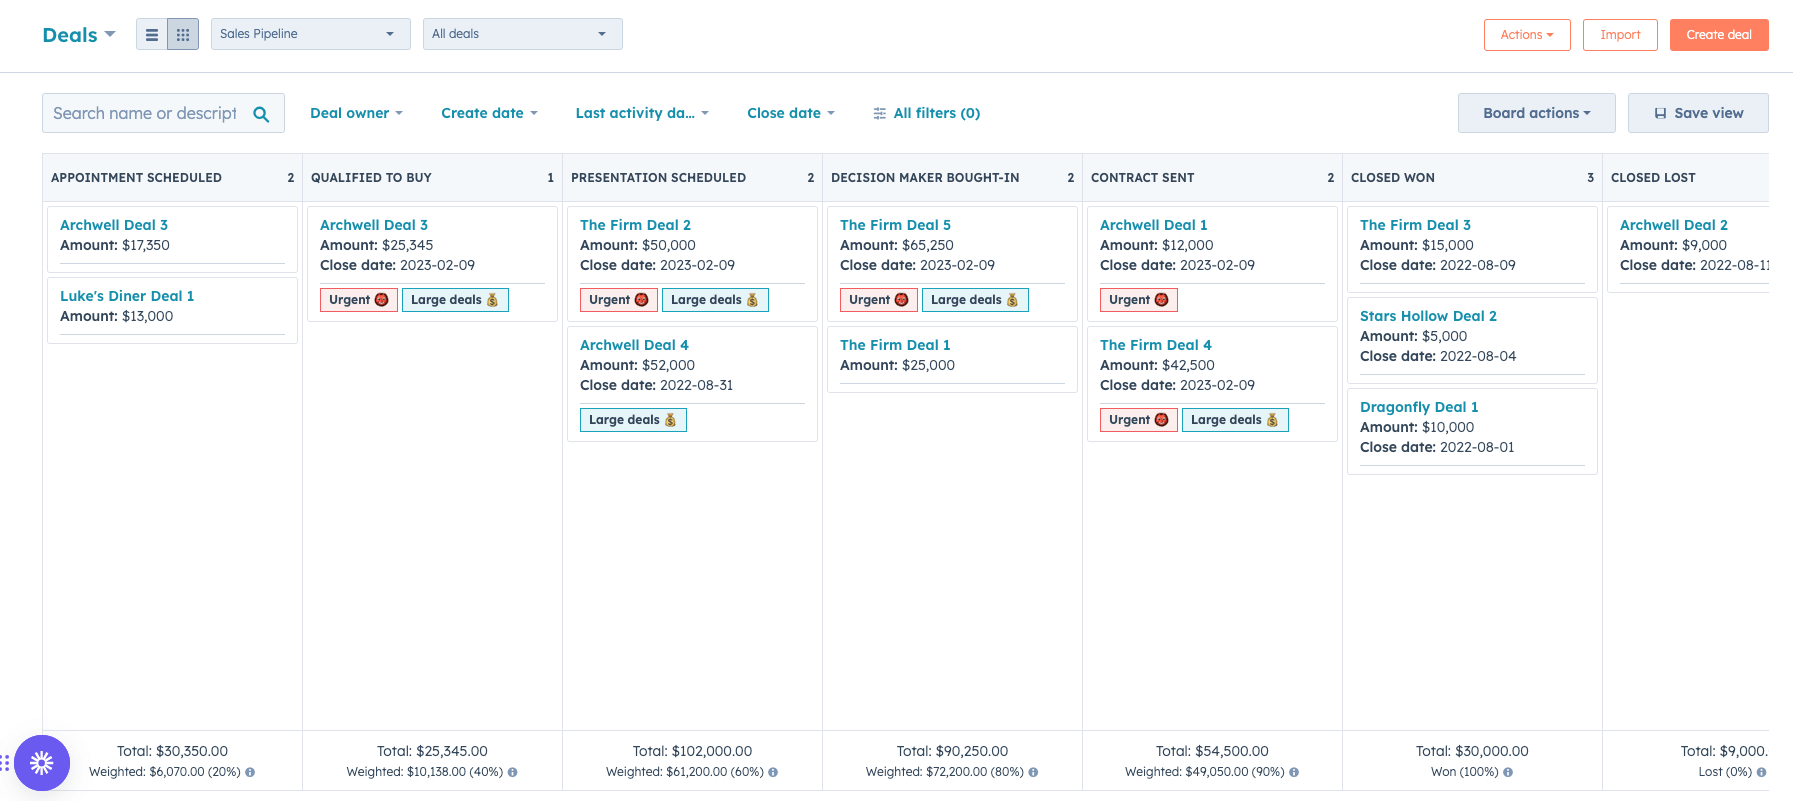The width and height of the screenshot is (1793, 801).
Task: Click the search name or description field
Action: pos(145,113)
